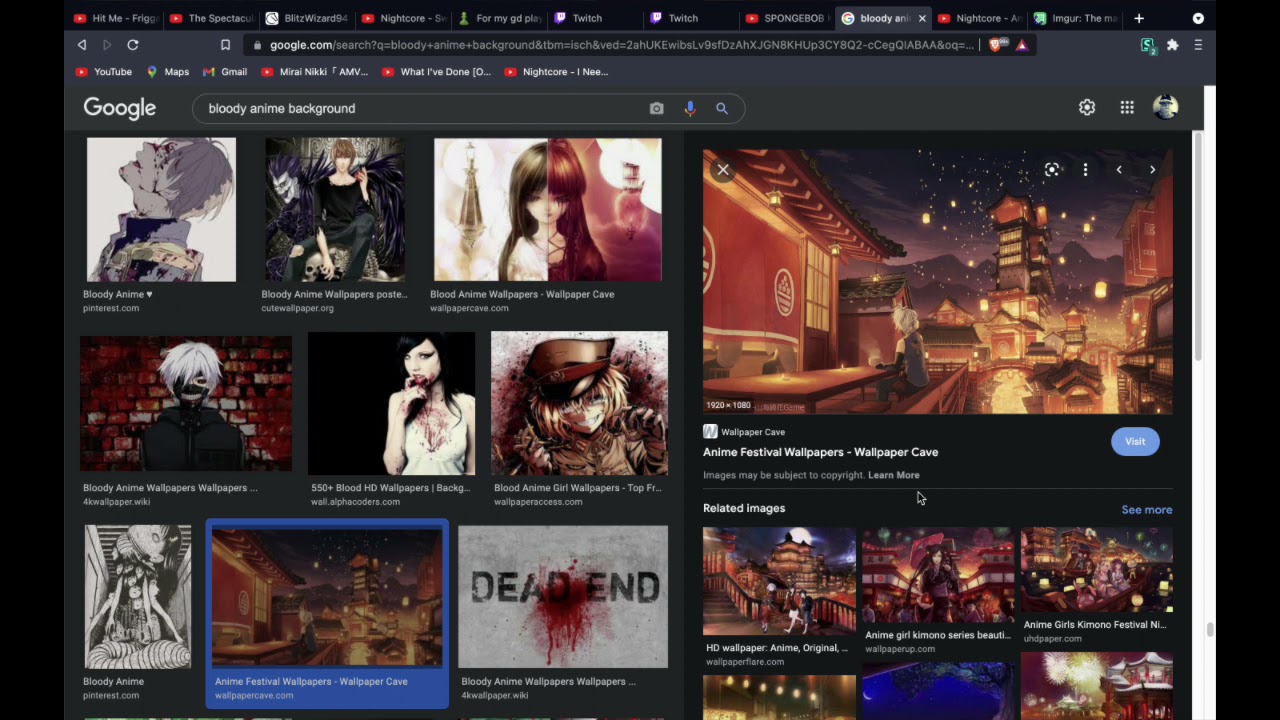
Task: Click in the search text field
Action: pyautogui.click(x=420, y=108)
